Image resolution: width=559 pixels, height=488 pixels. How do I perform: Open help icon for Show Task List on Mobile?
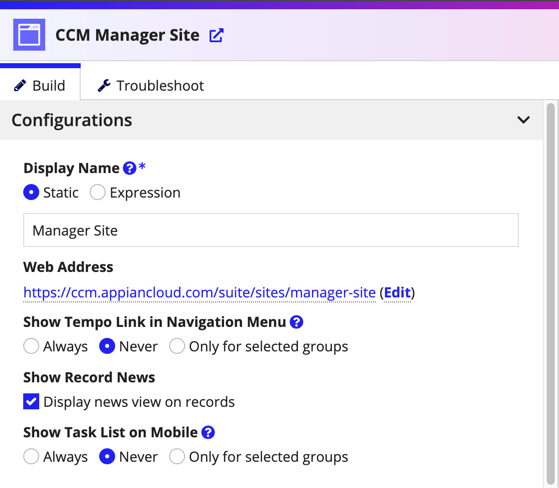pos(208,432)
